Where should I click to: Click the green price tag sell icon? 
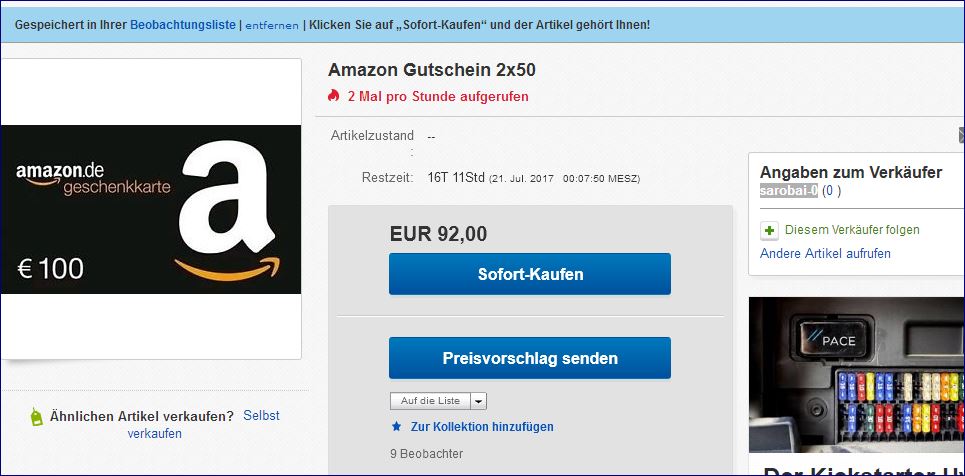click(x=37, y=417)
